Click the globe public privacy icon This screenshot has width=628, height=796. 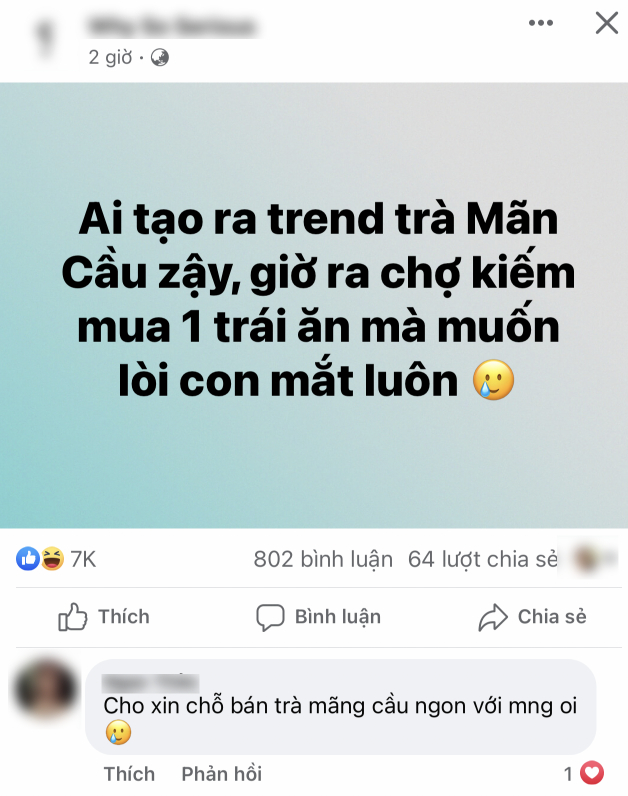(x=159, y=57)
